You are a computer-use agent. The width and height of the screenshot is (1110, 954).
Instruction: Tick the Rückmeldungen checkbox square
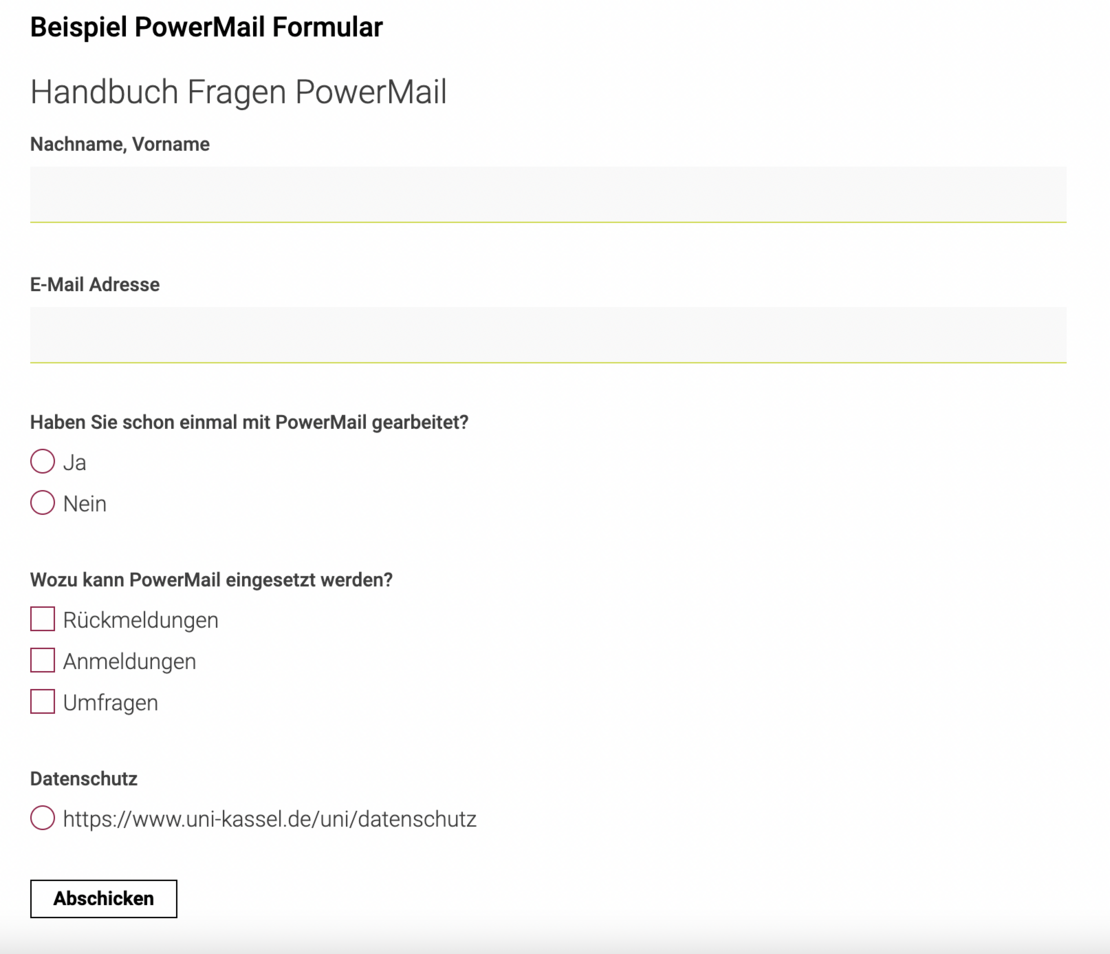42,619
